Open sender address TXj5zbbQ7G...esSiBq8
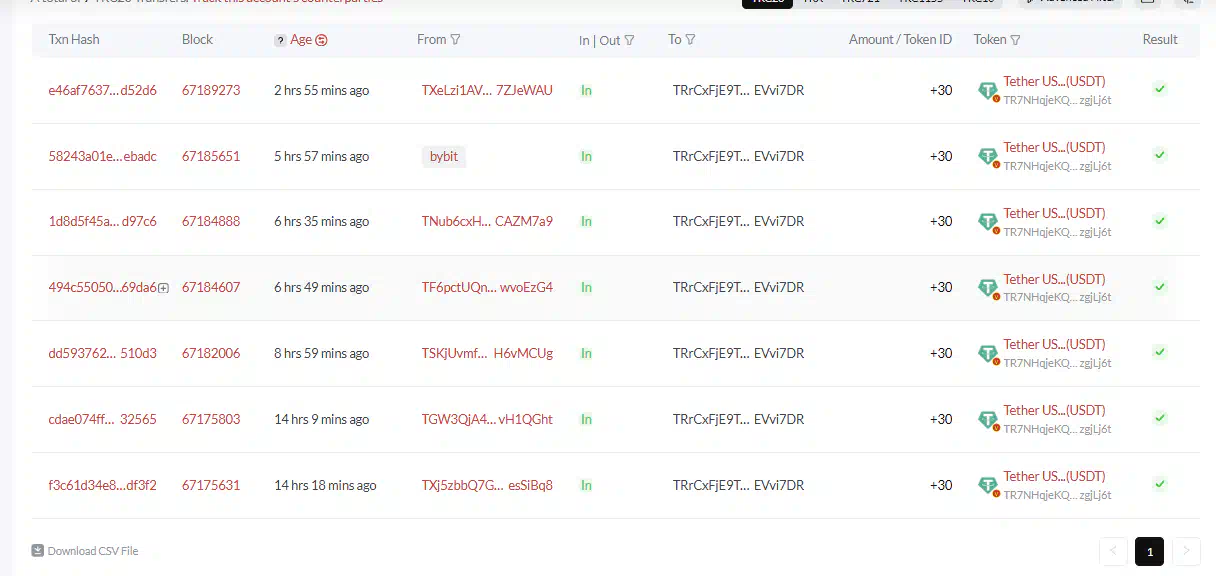 click(487, 486)
